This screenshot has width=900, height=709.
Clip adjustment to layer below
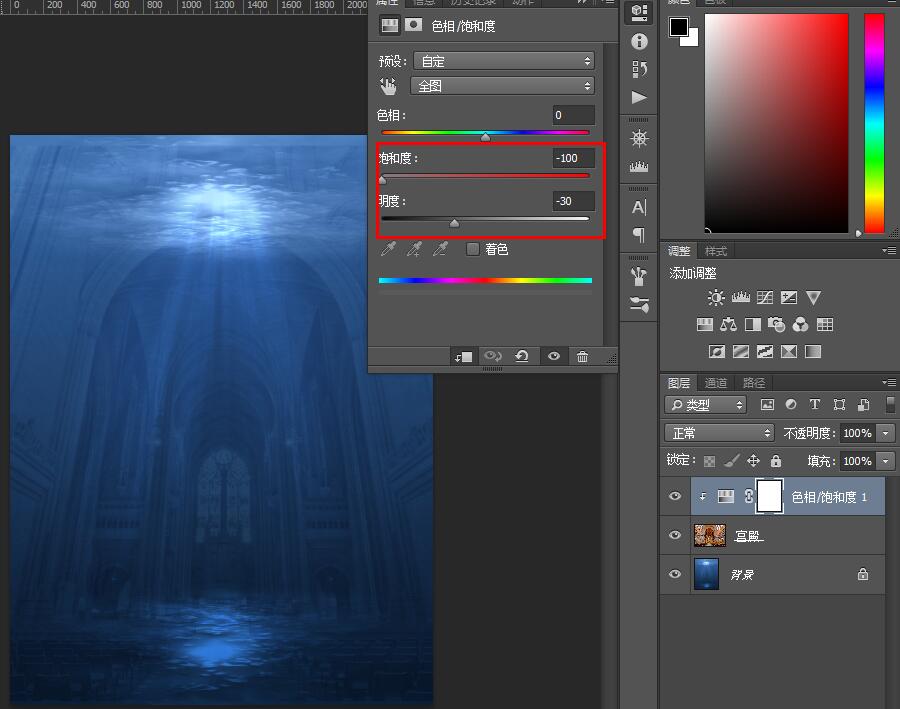[464, 357]
